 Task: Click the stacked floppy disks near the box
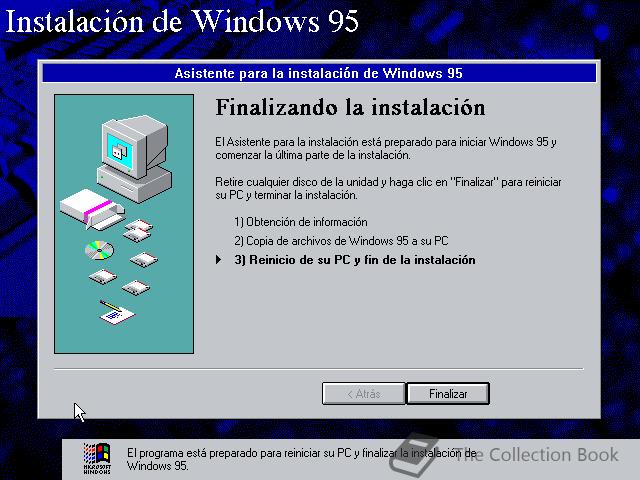138,230
